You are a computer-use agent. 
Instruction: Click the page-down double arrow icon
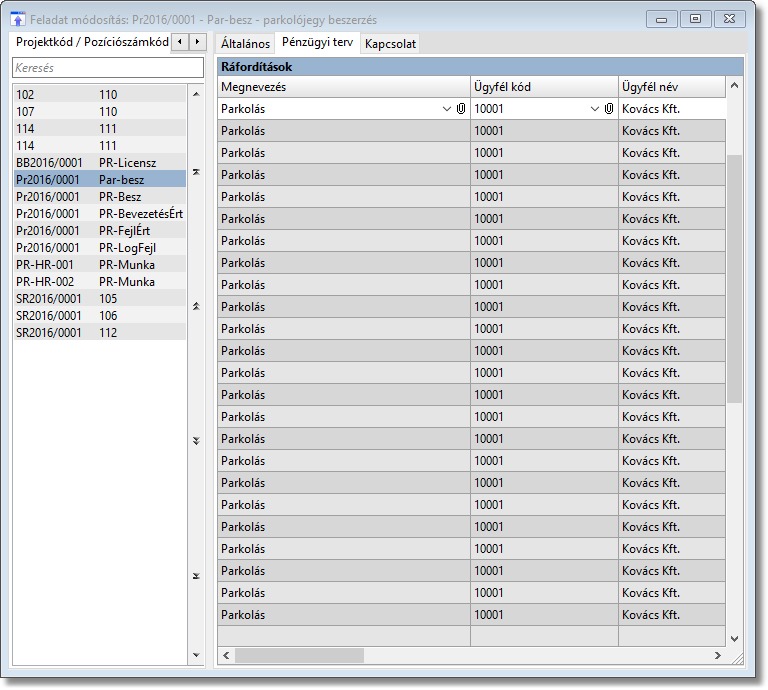coord(196,440)
